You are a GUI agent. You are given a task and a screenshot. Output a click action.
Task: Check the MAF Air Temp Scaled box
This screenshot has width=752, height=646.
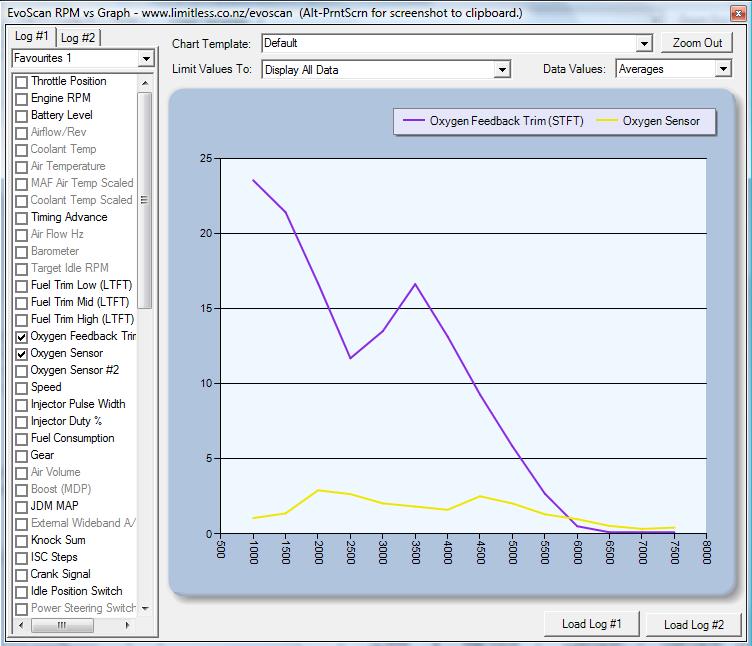[21, 184]
